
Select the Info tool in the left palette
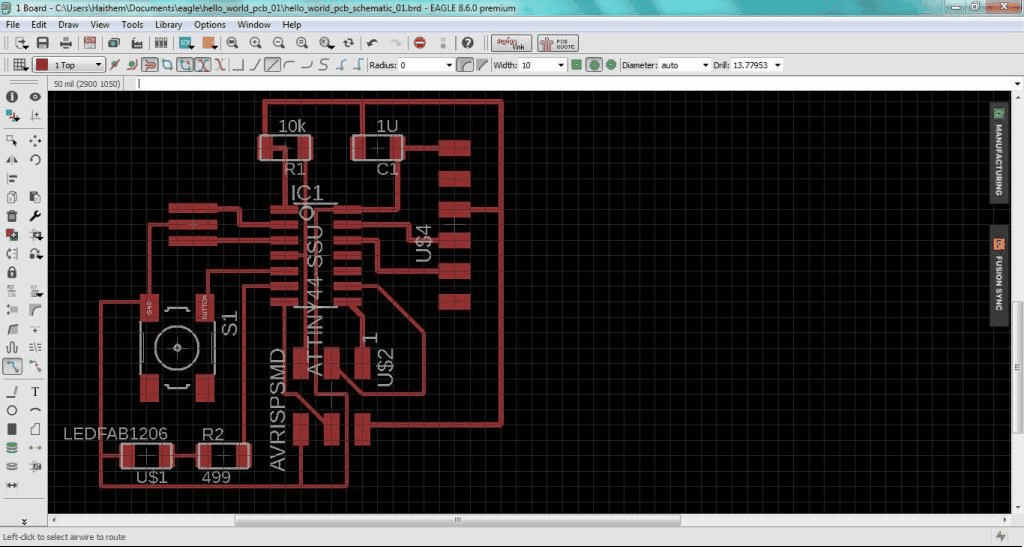point(12,97)
